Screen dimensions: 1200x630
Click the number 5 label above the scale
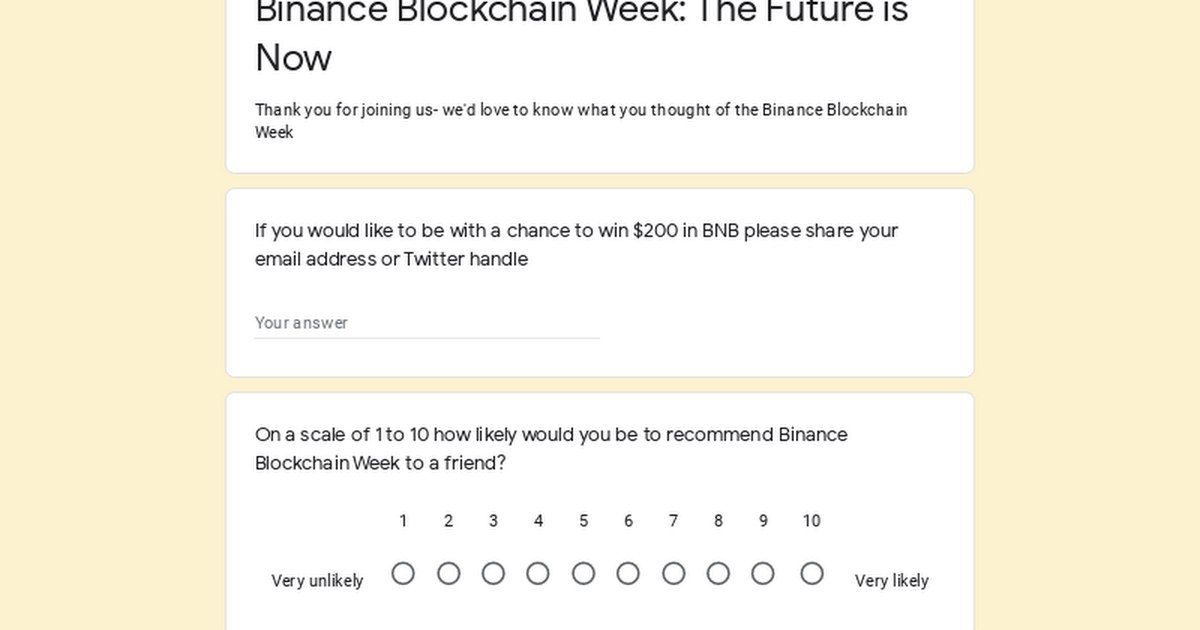point(583,521)
